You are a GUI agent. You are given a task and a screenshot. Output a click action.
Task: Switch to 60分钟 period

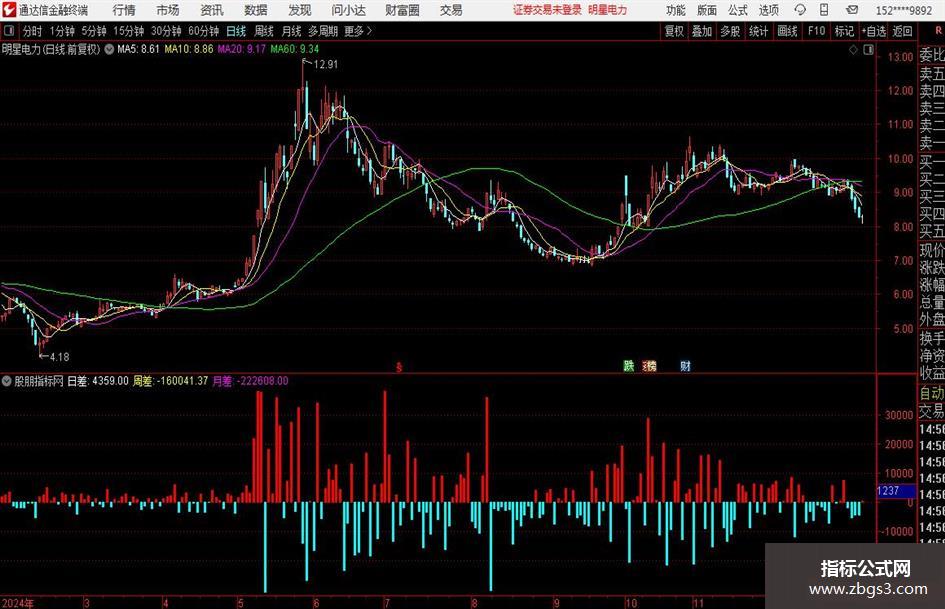coord(204,31)
